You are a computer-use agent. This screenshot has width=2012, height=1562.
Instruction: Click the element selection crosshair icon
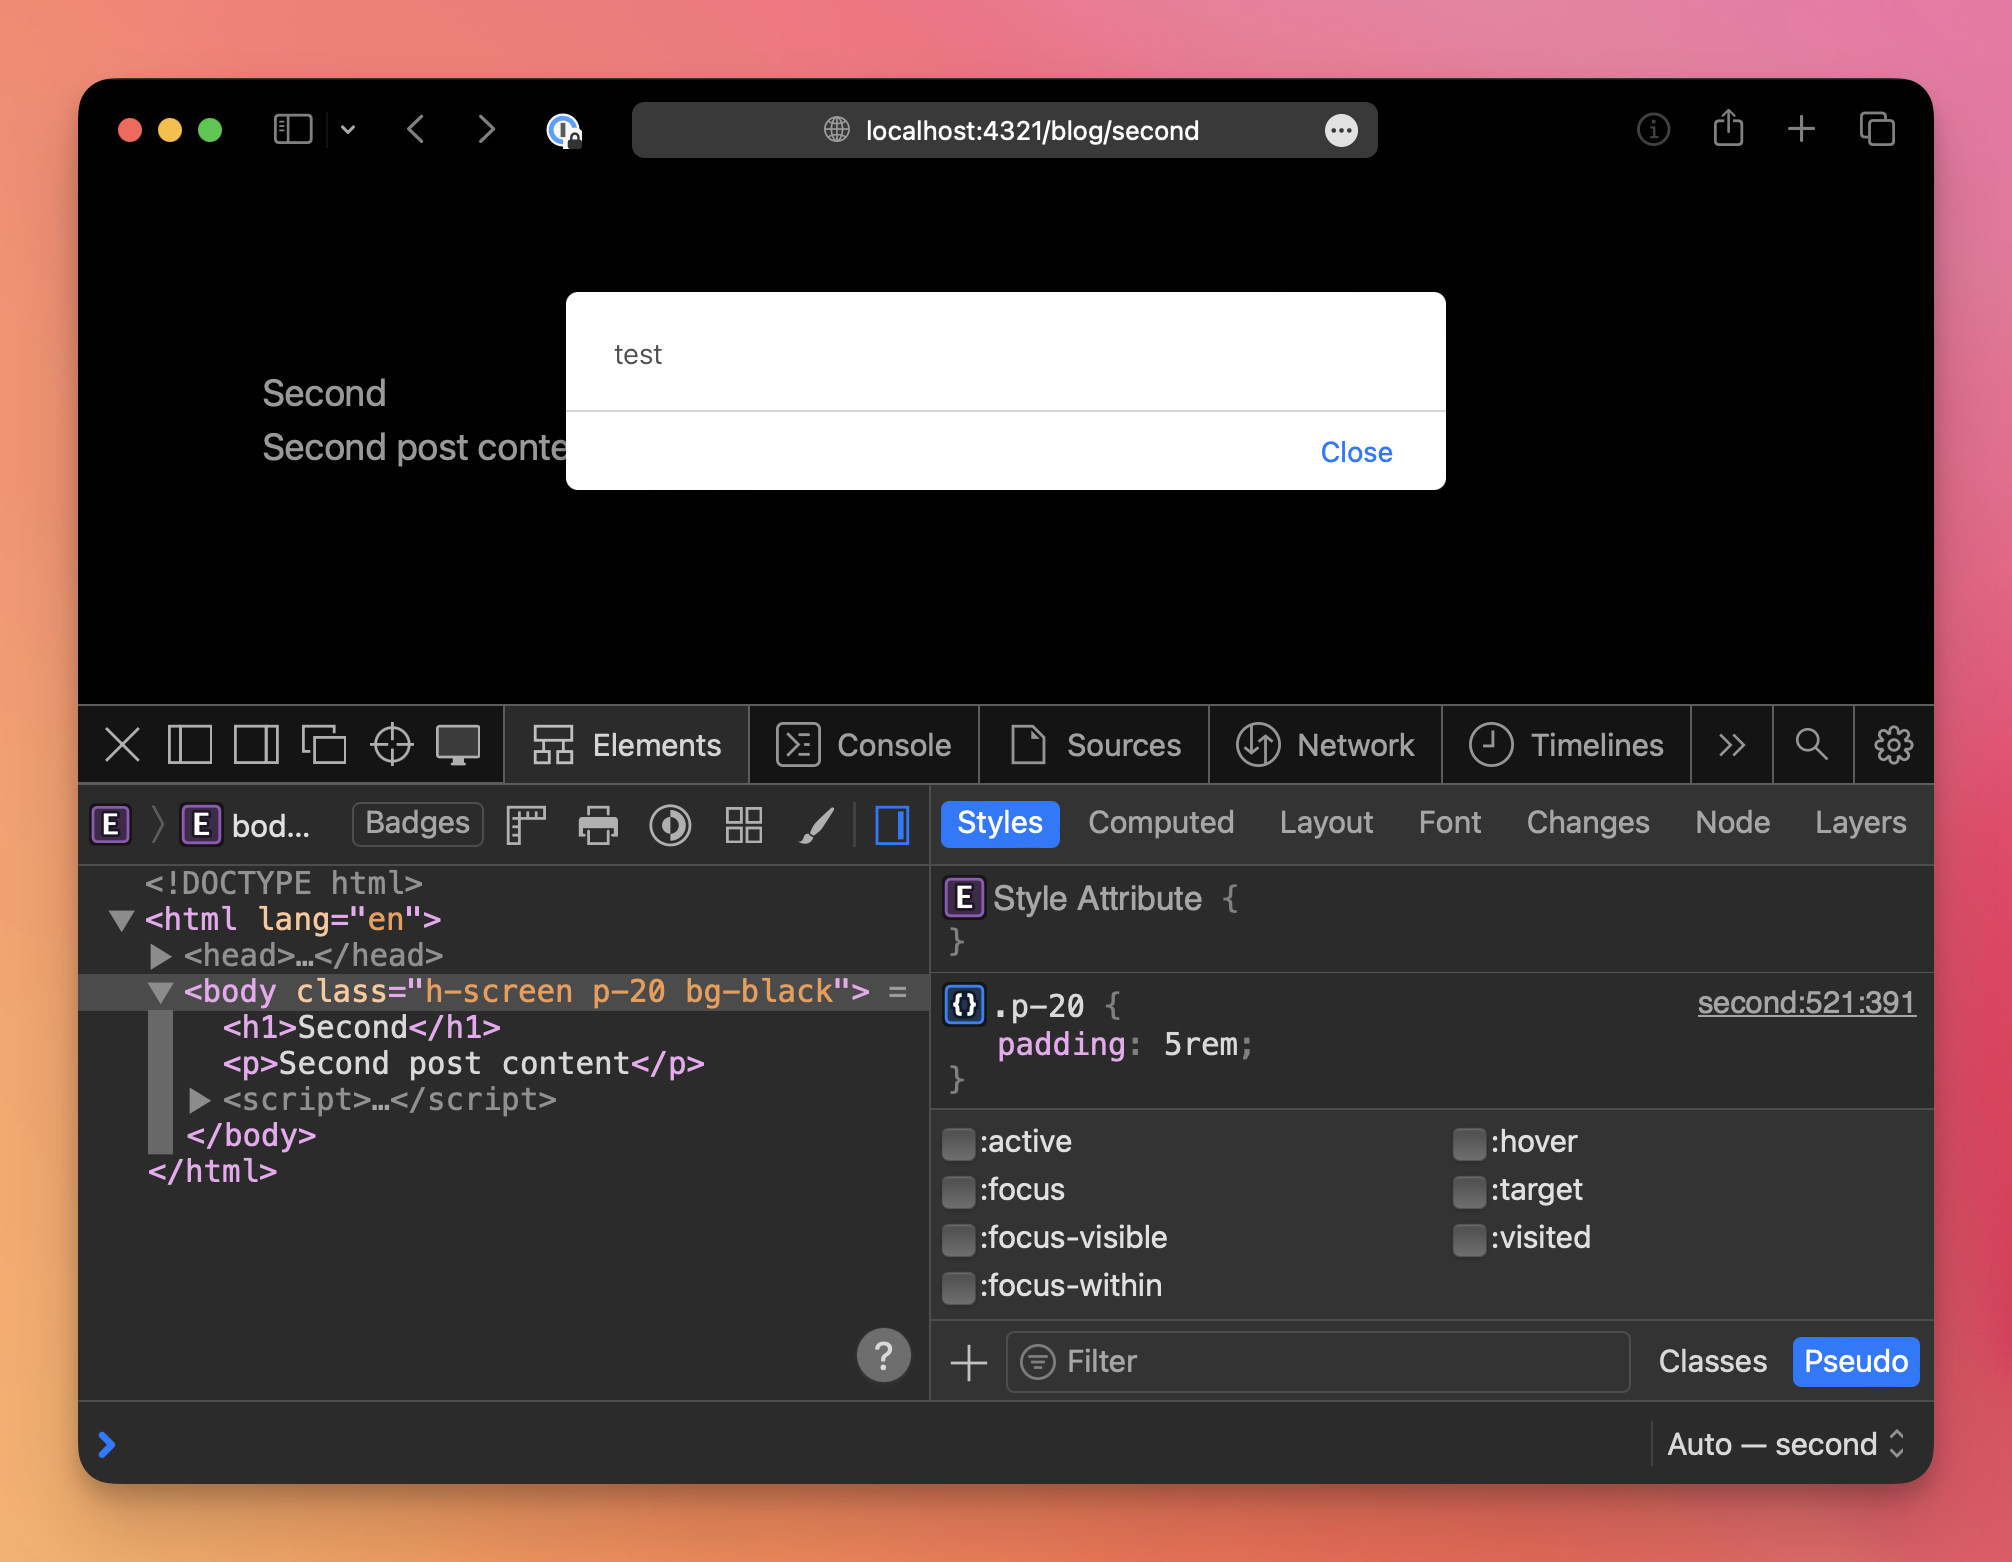coord(392,745)
